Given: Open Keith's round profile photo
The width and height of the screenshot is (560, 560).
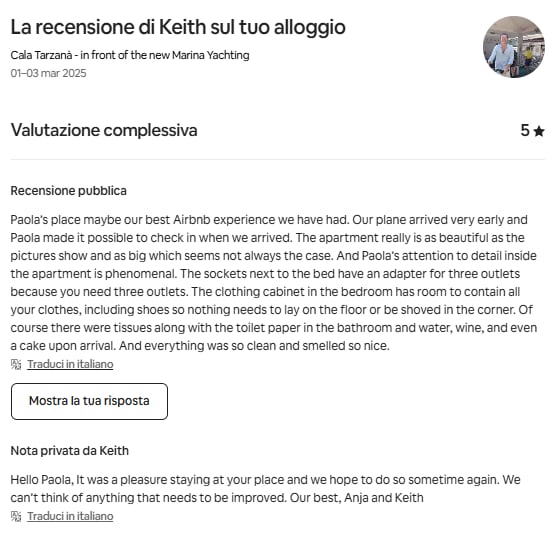Looking at the screenshot, I should click(514, 47).
